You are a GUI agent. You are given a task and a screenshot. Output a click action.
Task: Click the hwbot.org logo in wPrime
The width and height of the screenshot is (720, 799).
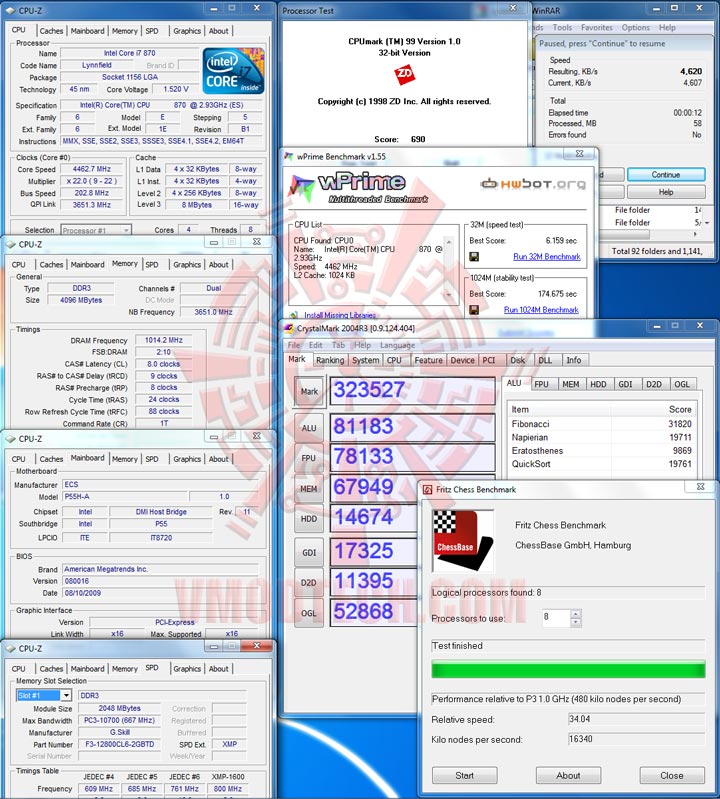(x=532, y=183)
